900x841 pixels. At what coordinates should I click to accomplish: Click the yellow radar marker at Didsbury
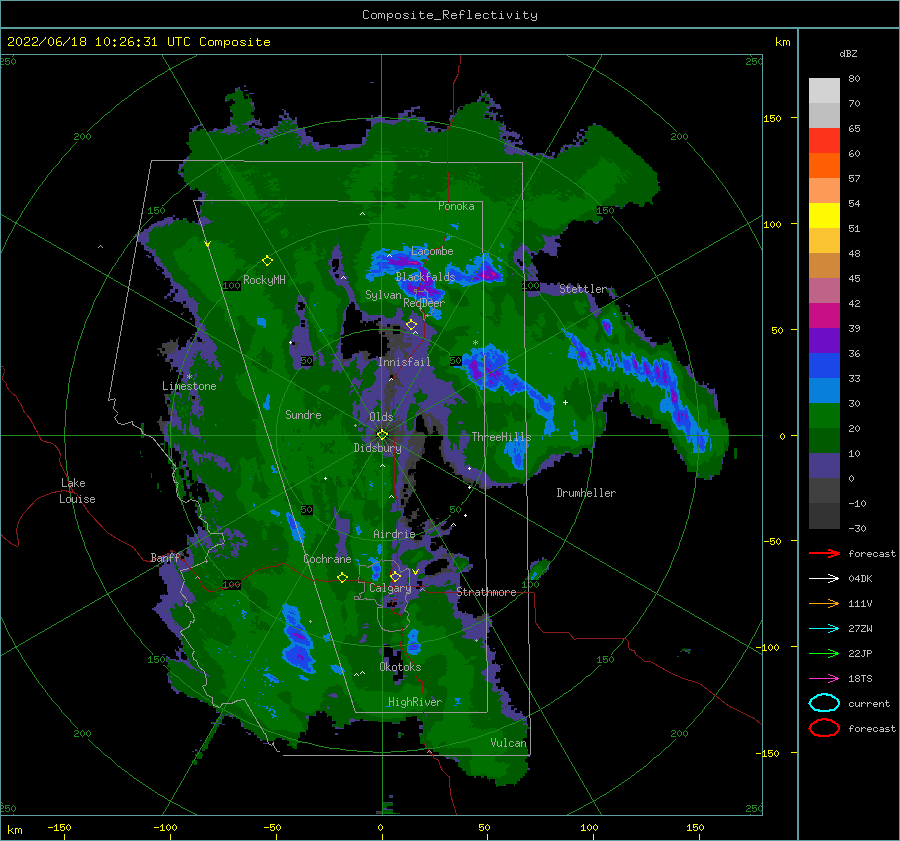[382, 435]
